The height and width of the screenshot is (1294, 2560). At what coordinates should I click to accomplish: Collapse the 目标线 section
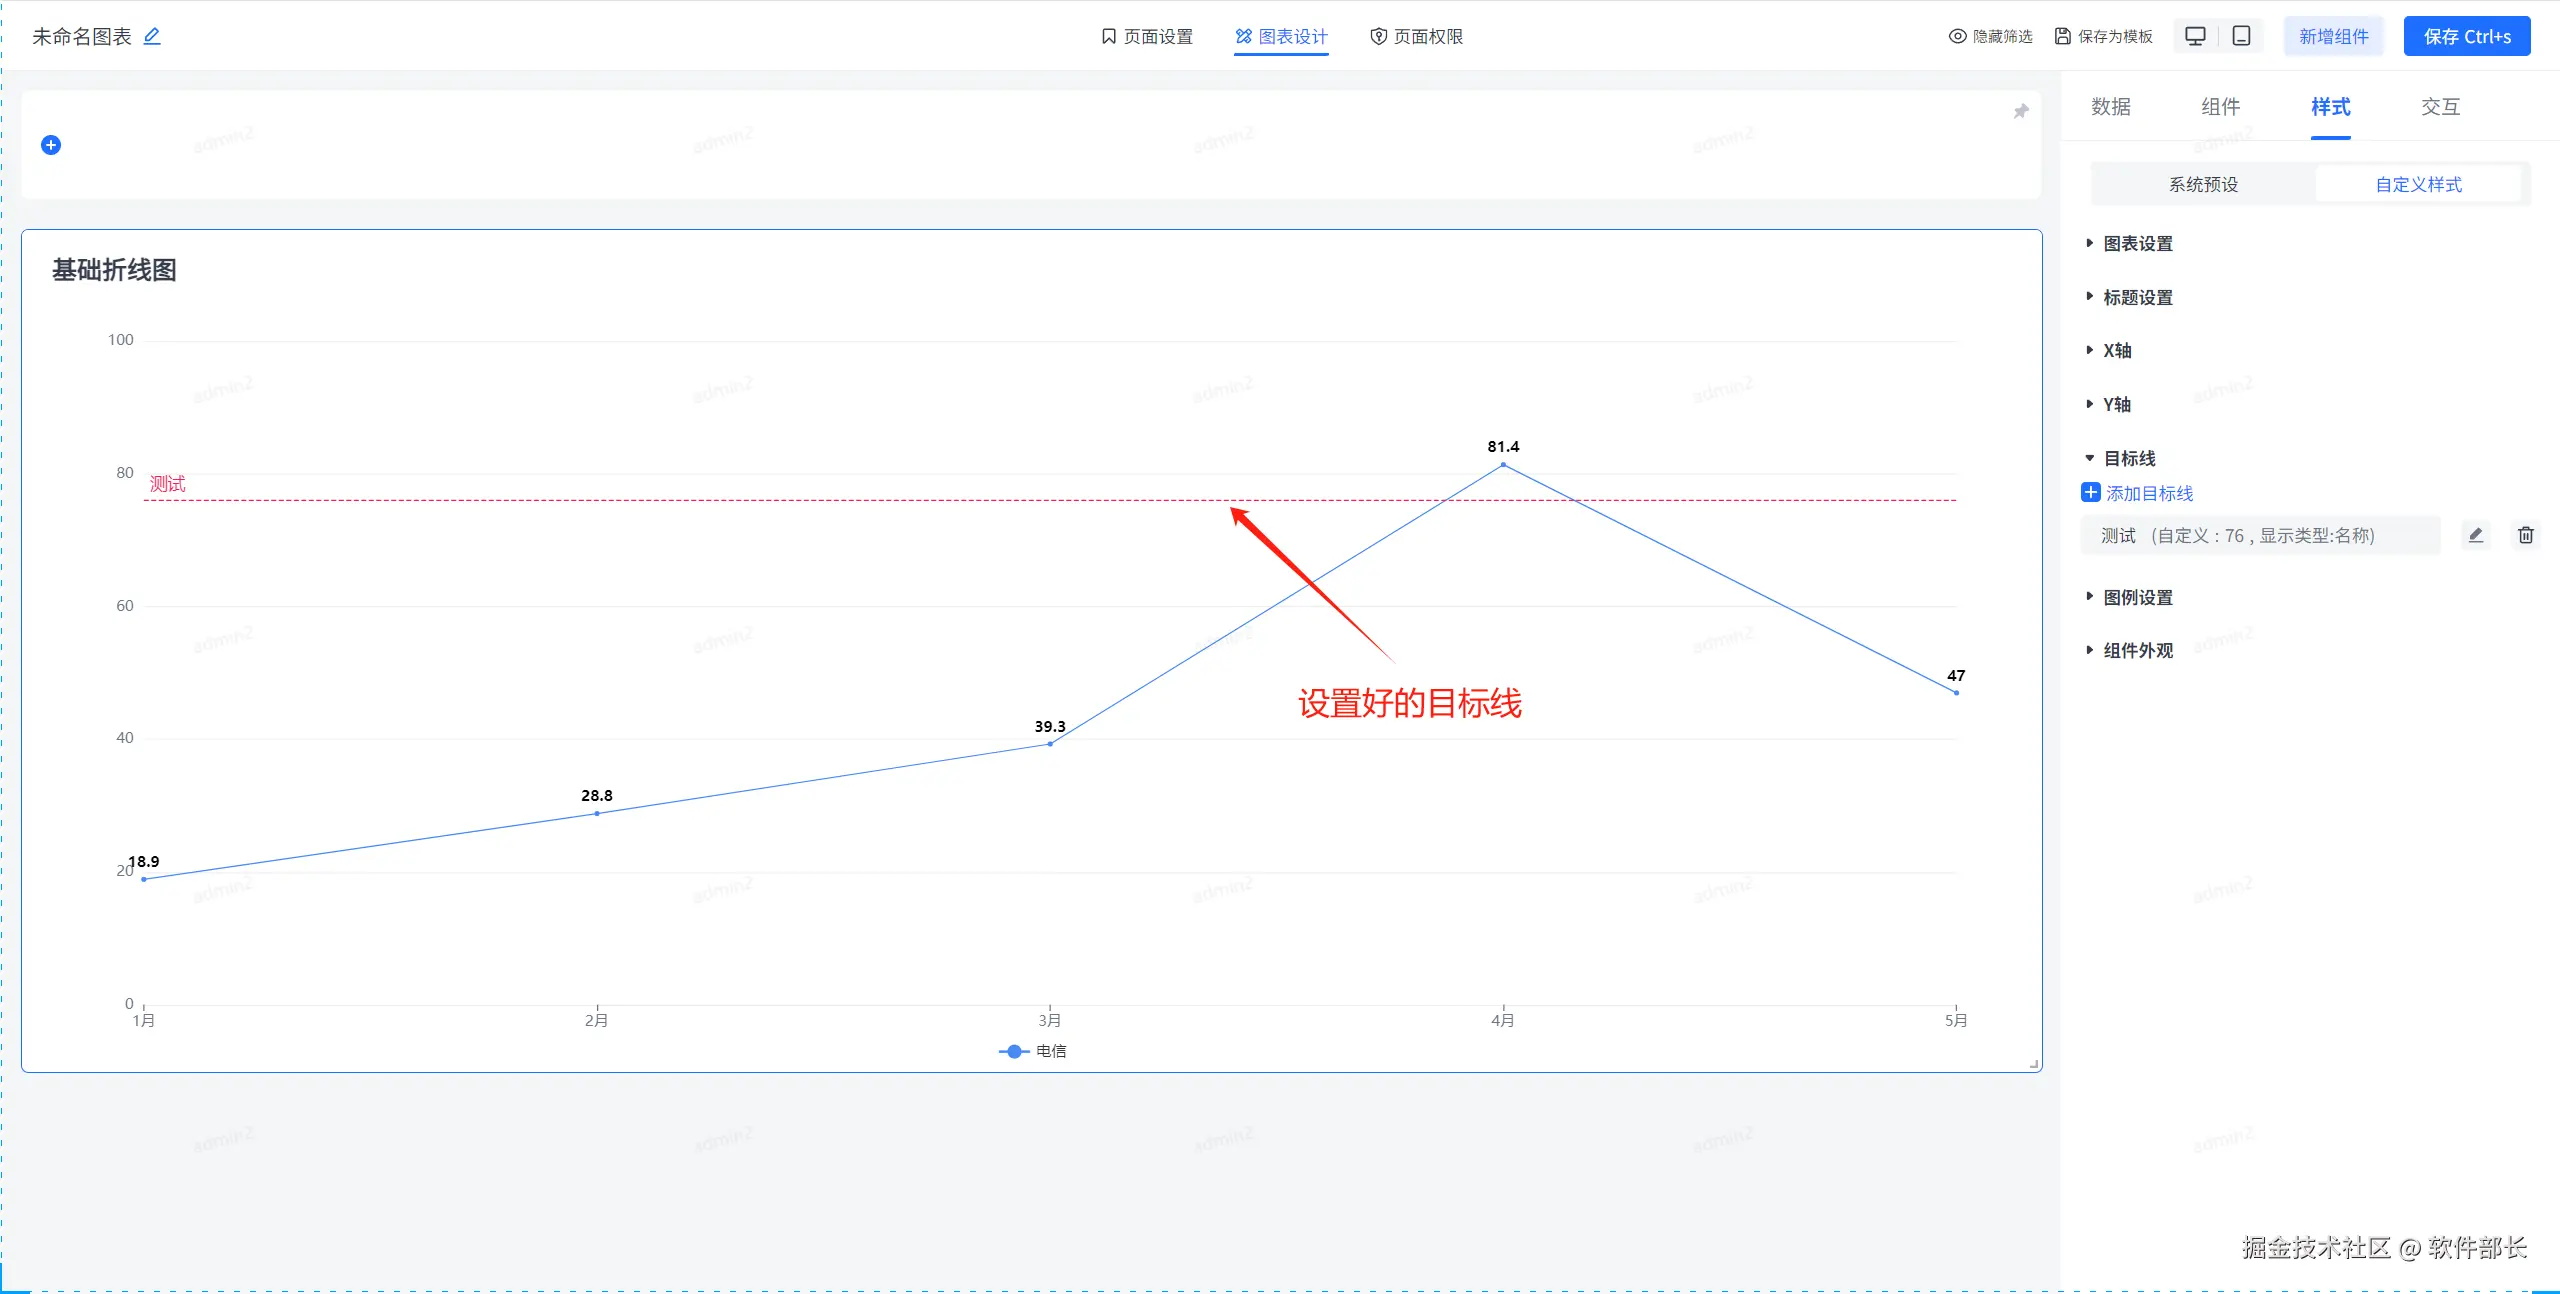2128,458
